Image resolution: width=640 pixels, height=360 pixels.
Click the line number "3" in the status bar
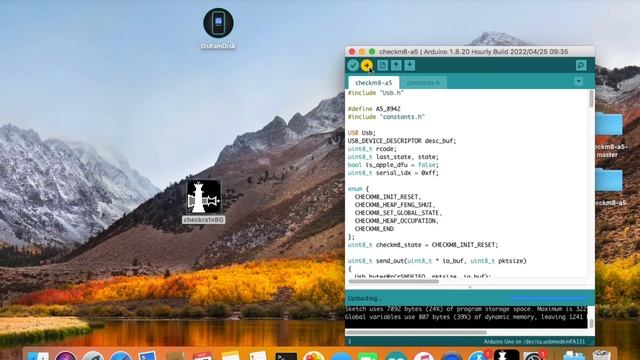click(x=349, y=342)
